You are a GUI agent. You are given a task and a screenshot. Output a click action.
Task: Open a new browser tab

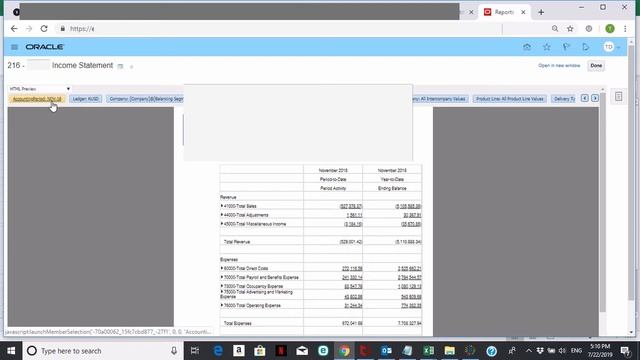coord(541,12)
